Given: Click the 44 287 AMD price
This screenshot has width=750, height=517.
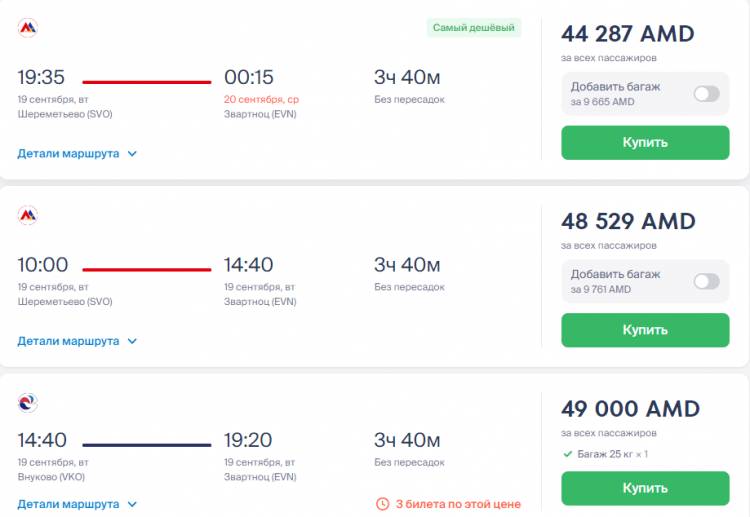Looking at the screenshot, I should [628, 34].
